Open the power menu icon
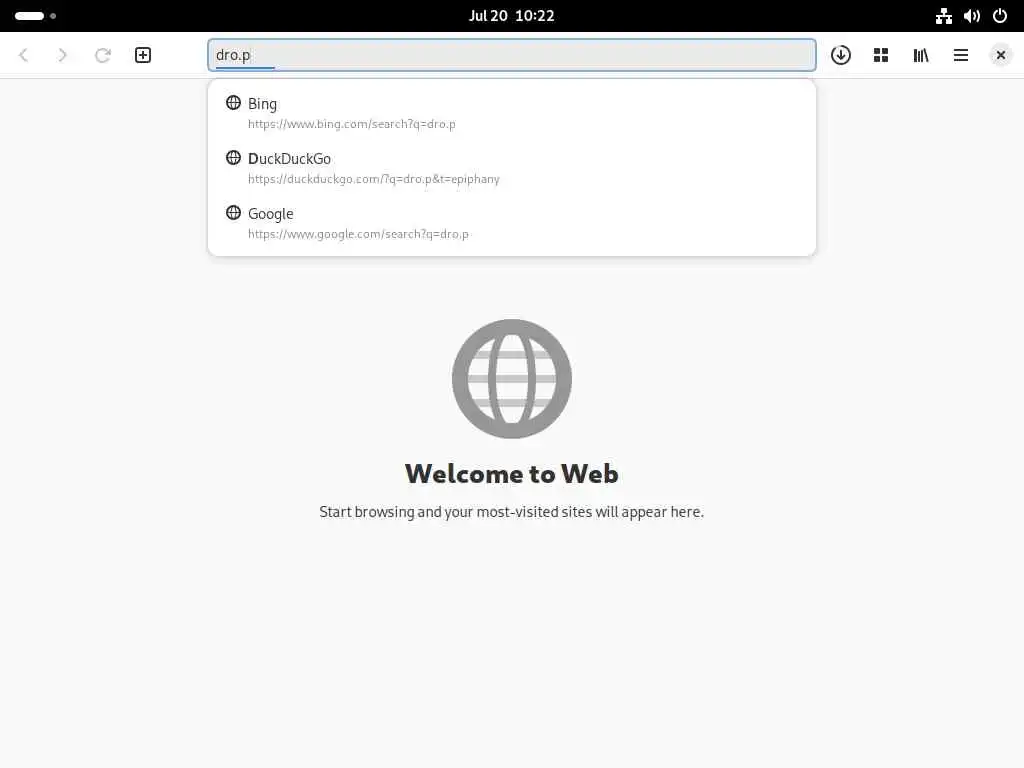This screenshot has height=768, width=1024. click(1000, 16)
